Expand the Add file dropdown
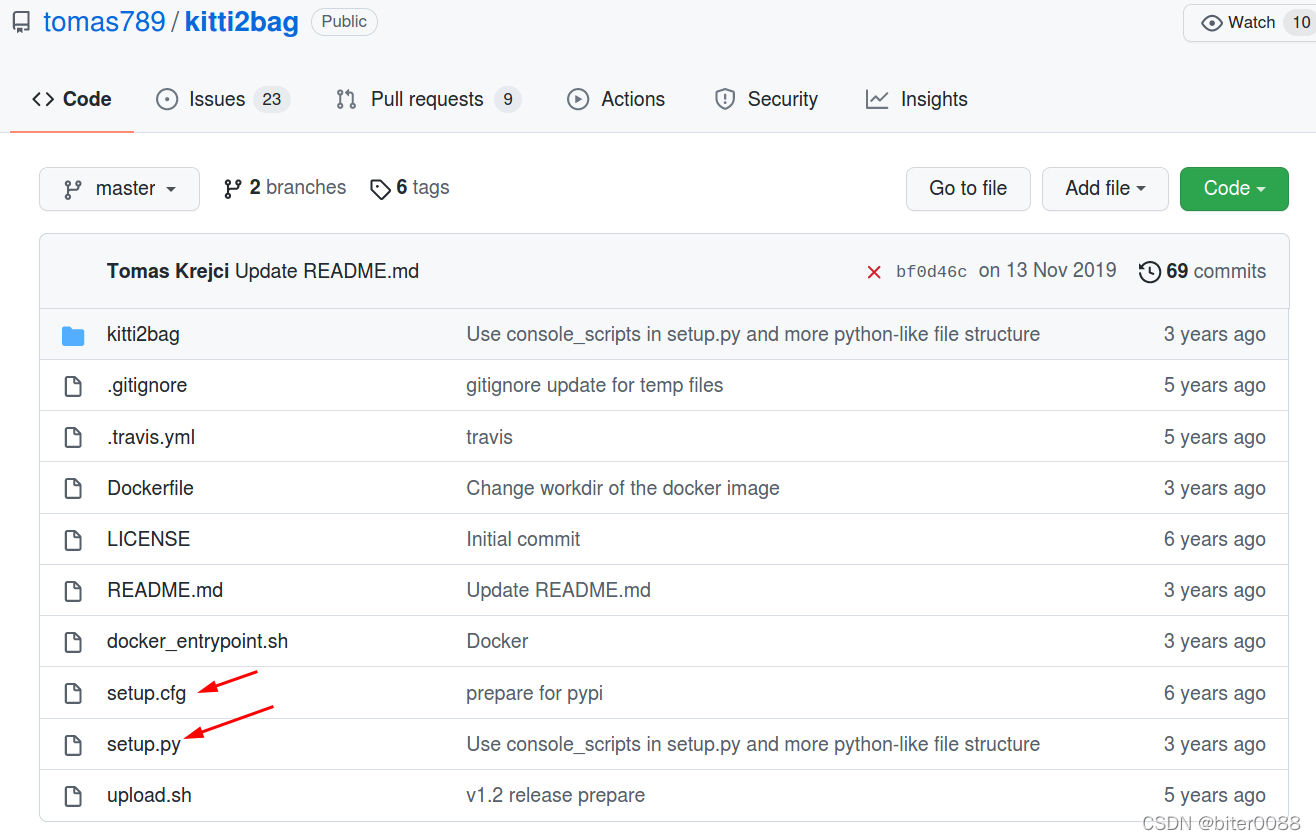The height and width of the screenshot is (840, 1316). coord(1105,189)
